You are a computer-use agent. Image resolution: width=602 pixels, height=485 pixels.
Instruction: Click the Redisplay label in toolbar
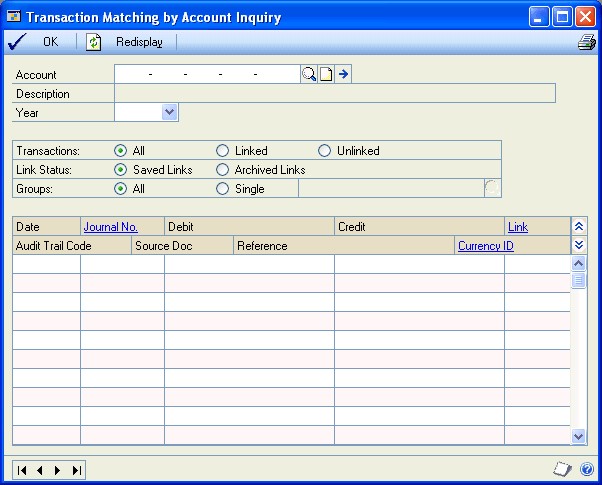[x=139, y=41]
